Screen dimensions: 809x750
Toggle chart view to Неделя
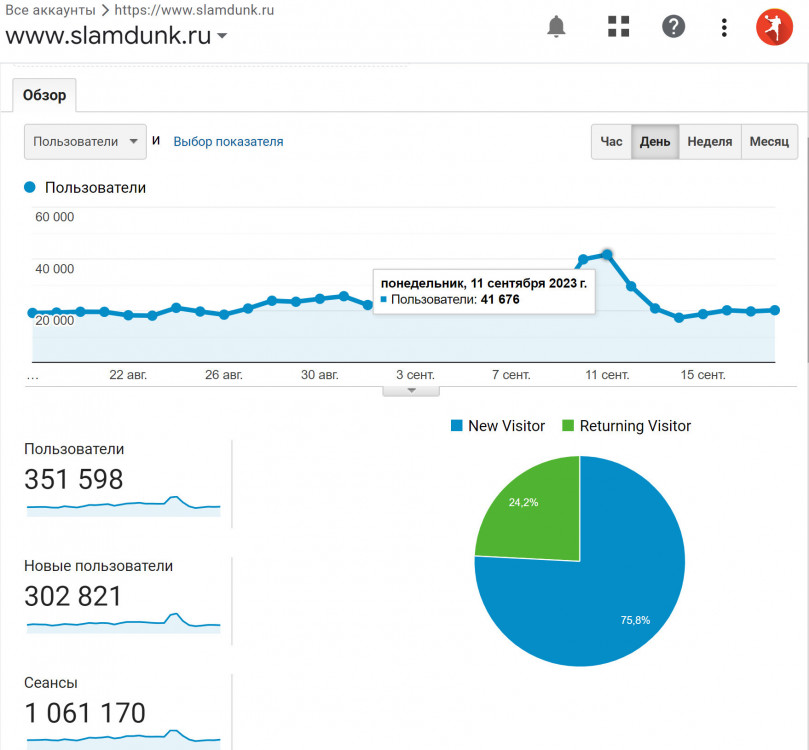coord(710,142)
